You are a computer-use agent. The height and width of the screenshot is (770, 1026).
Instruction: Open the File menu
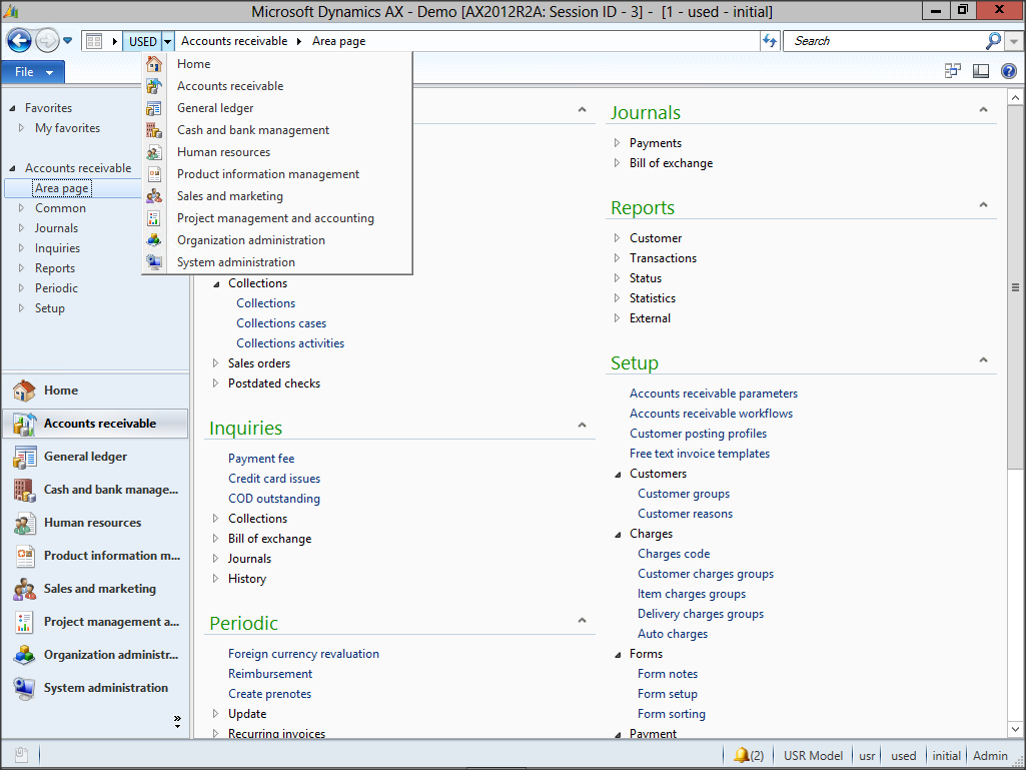(33, 72)
